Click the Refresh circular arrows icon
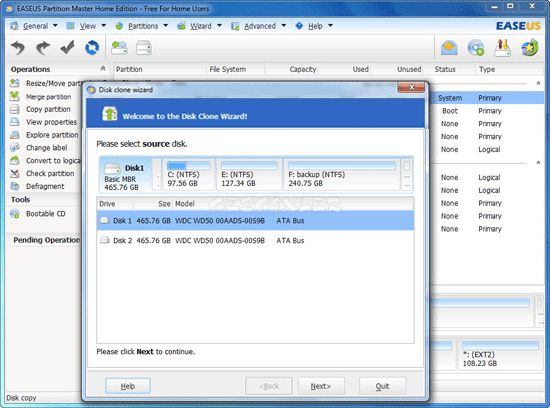 coord(92,47)
